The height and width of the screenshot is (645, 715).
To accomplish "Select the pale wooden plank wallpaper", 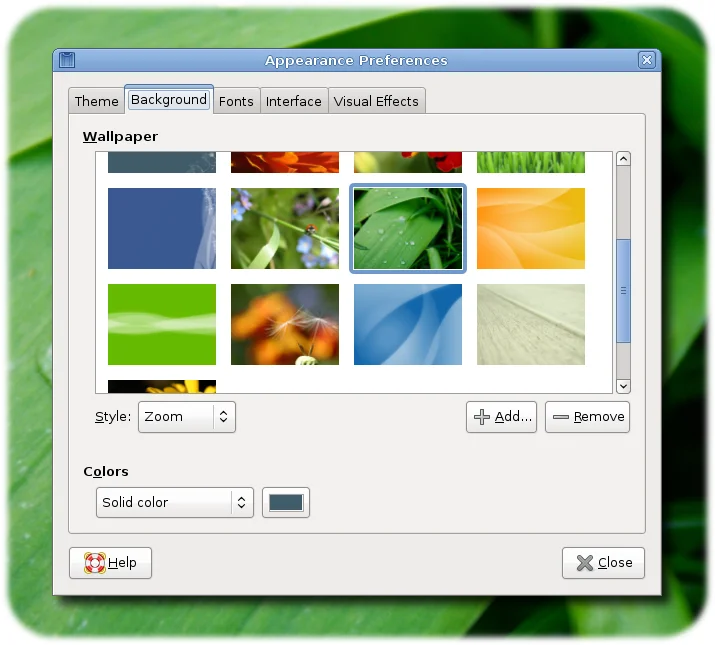I will (531, 324).
